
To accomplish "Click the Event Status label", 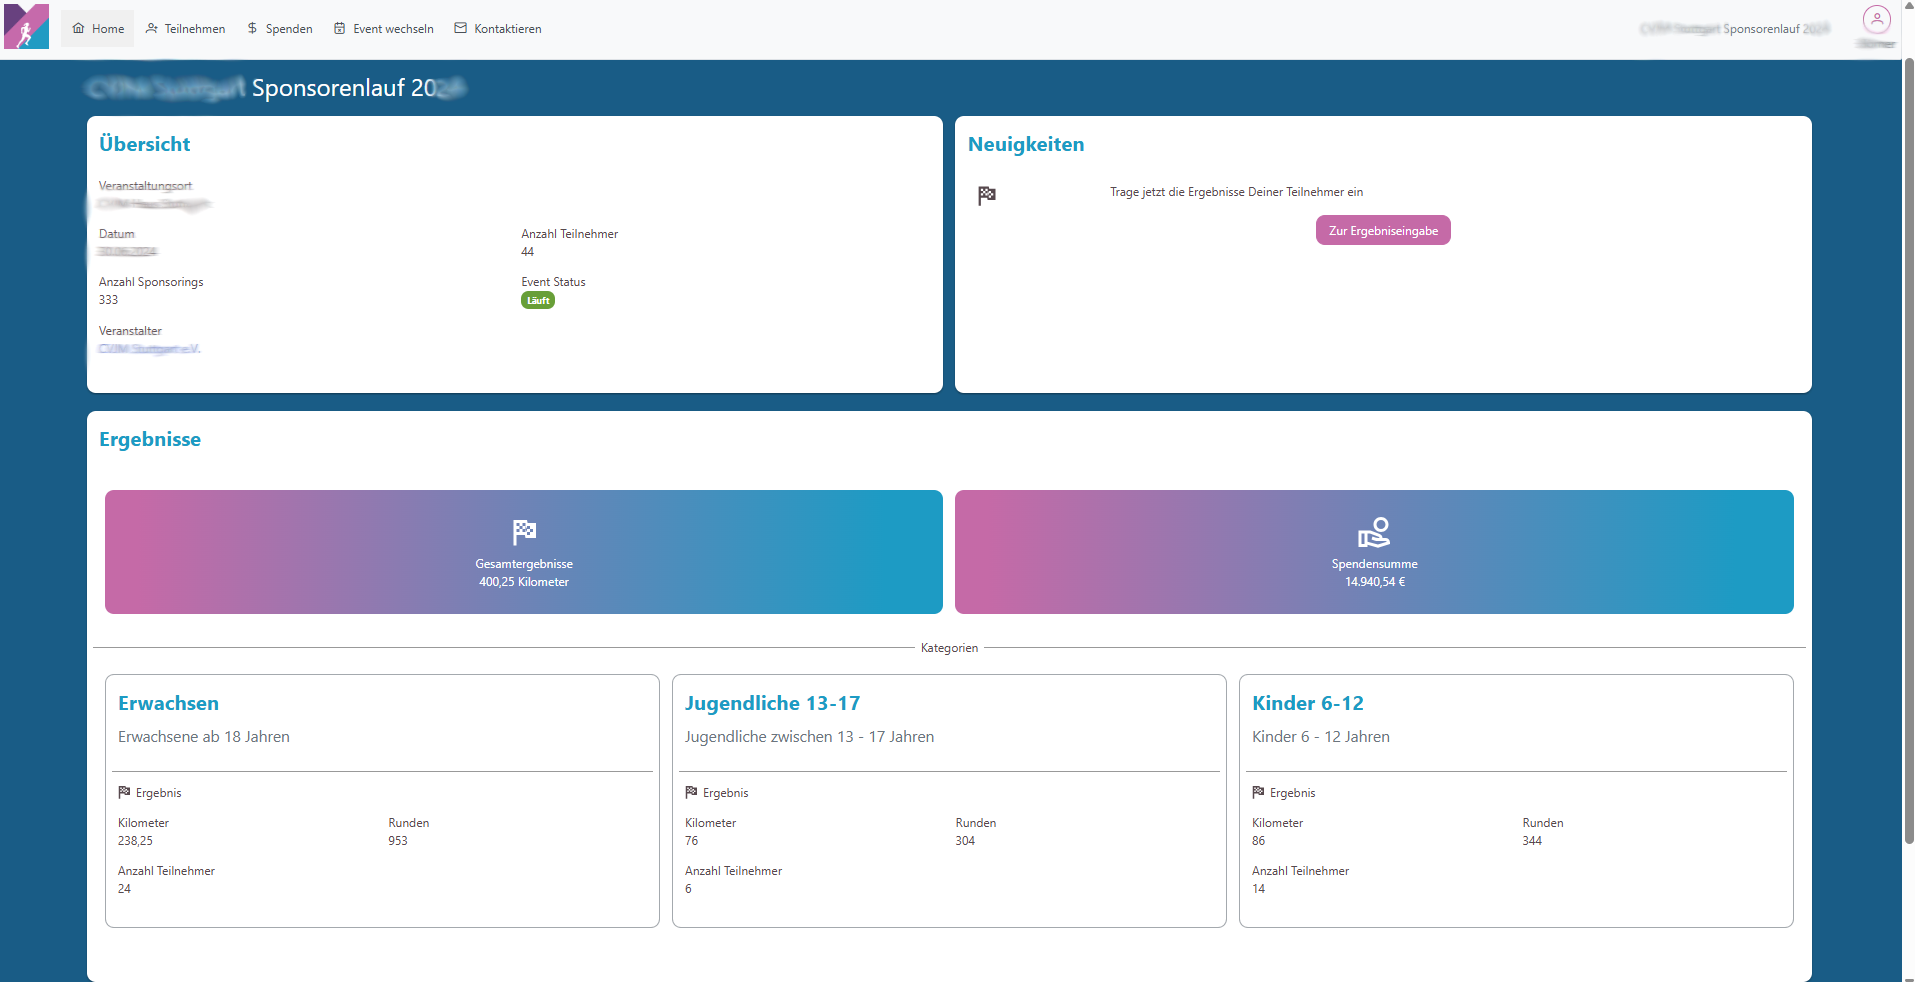I will click(x=553, y=282).
